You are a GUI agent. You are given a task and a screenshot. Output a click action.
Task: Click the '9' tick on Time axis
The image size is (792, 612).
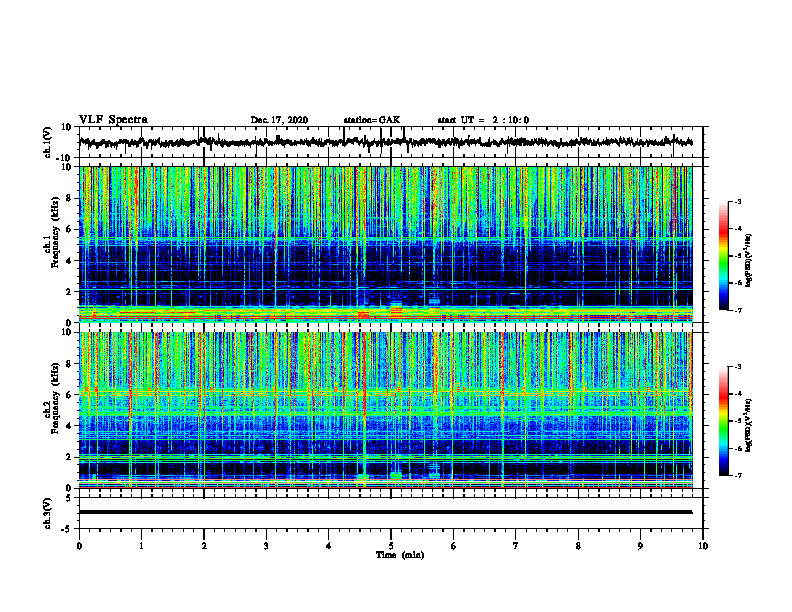640,546
